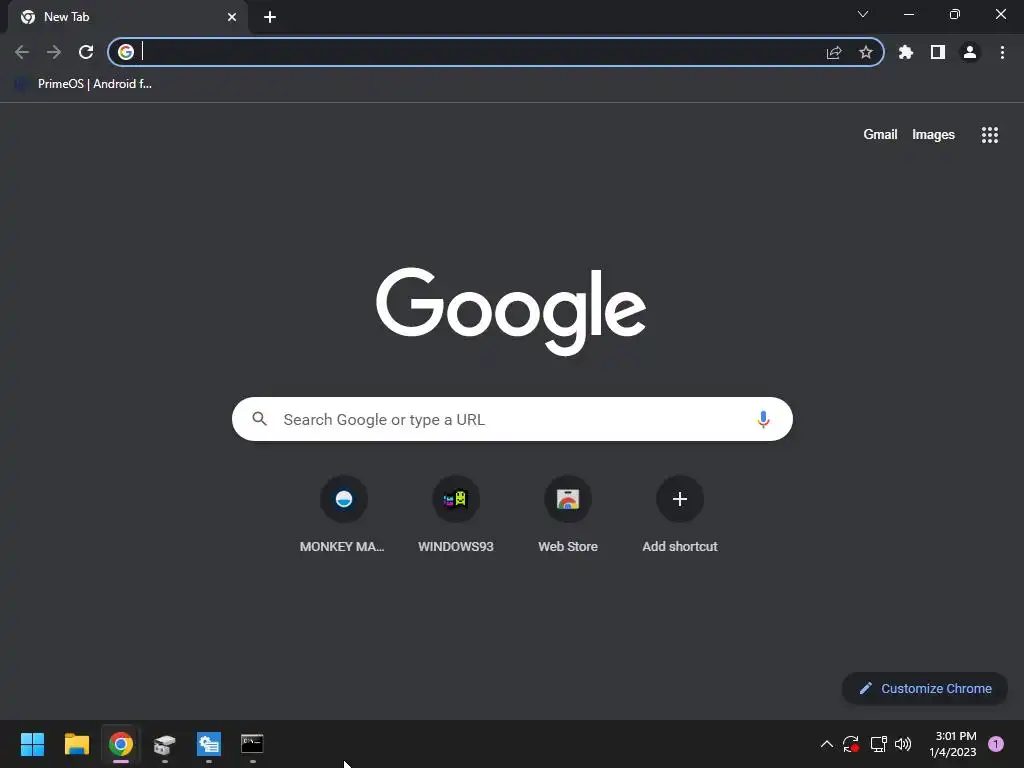Focus the Search Google or type a URL box
This screenshot has width=1024, height=768.
[x=512, y=419]
